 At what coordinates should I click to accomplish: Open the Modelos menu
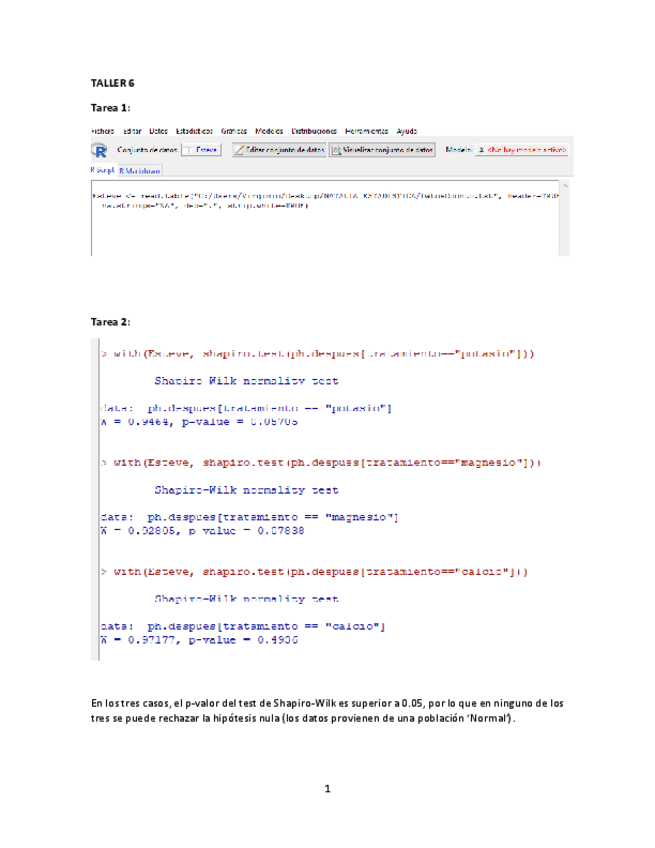(269, 131)
